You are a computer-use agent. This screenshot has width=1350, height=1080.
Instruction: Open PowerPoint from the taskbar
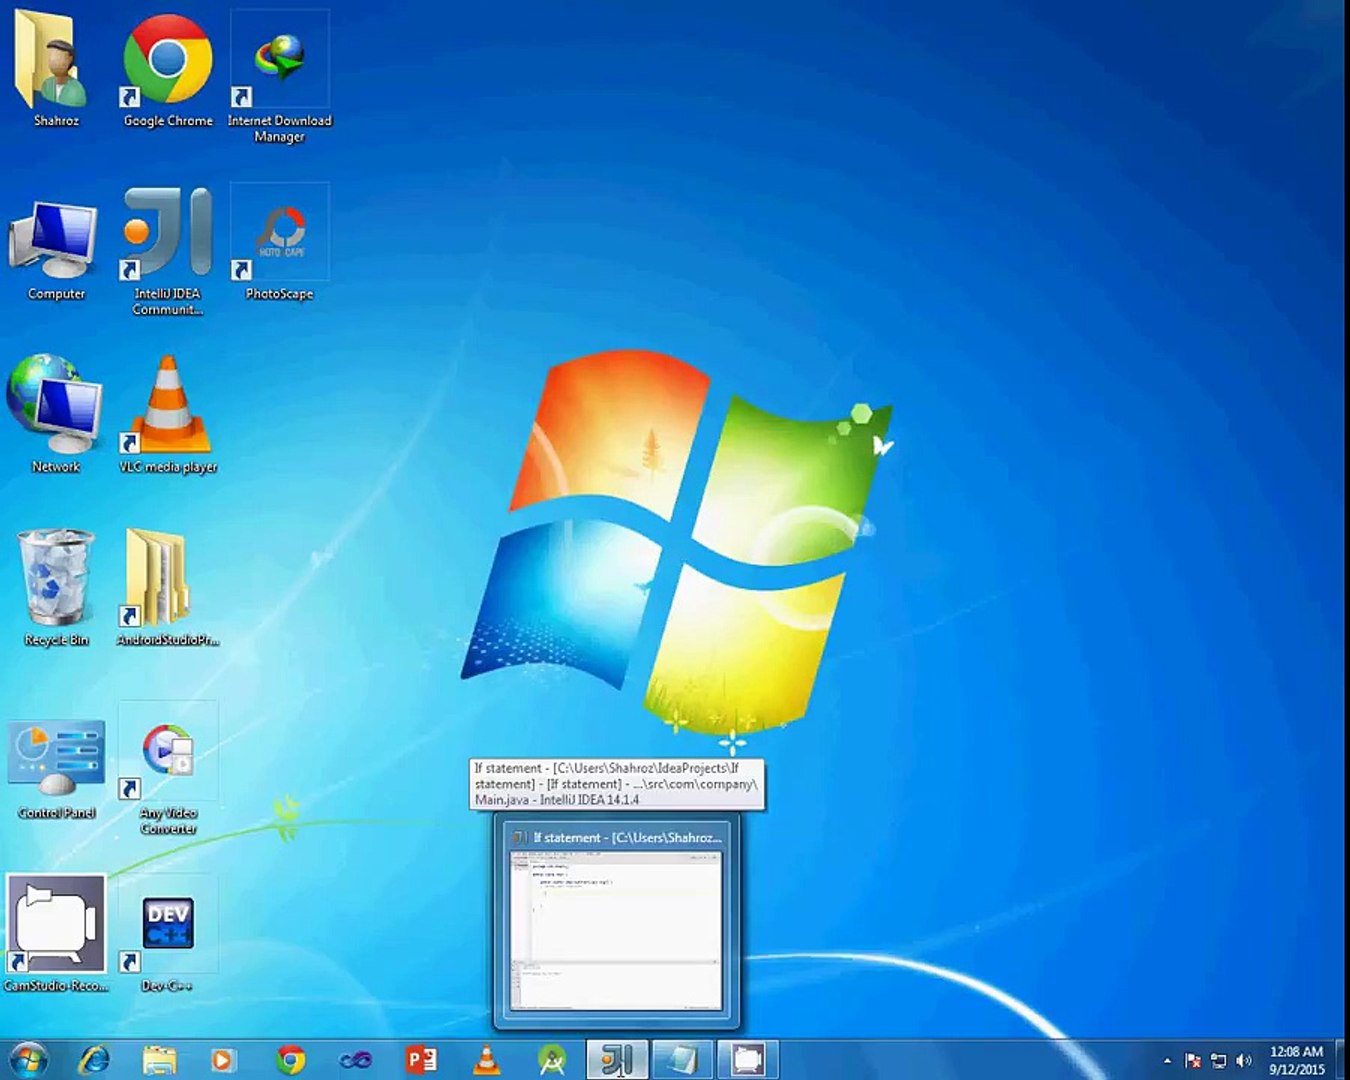(421, 1059)
